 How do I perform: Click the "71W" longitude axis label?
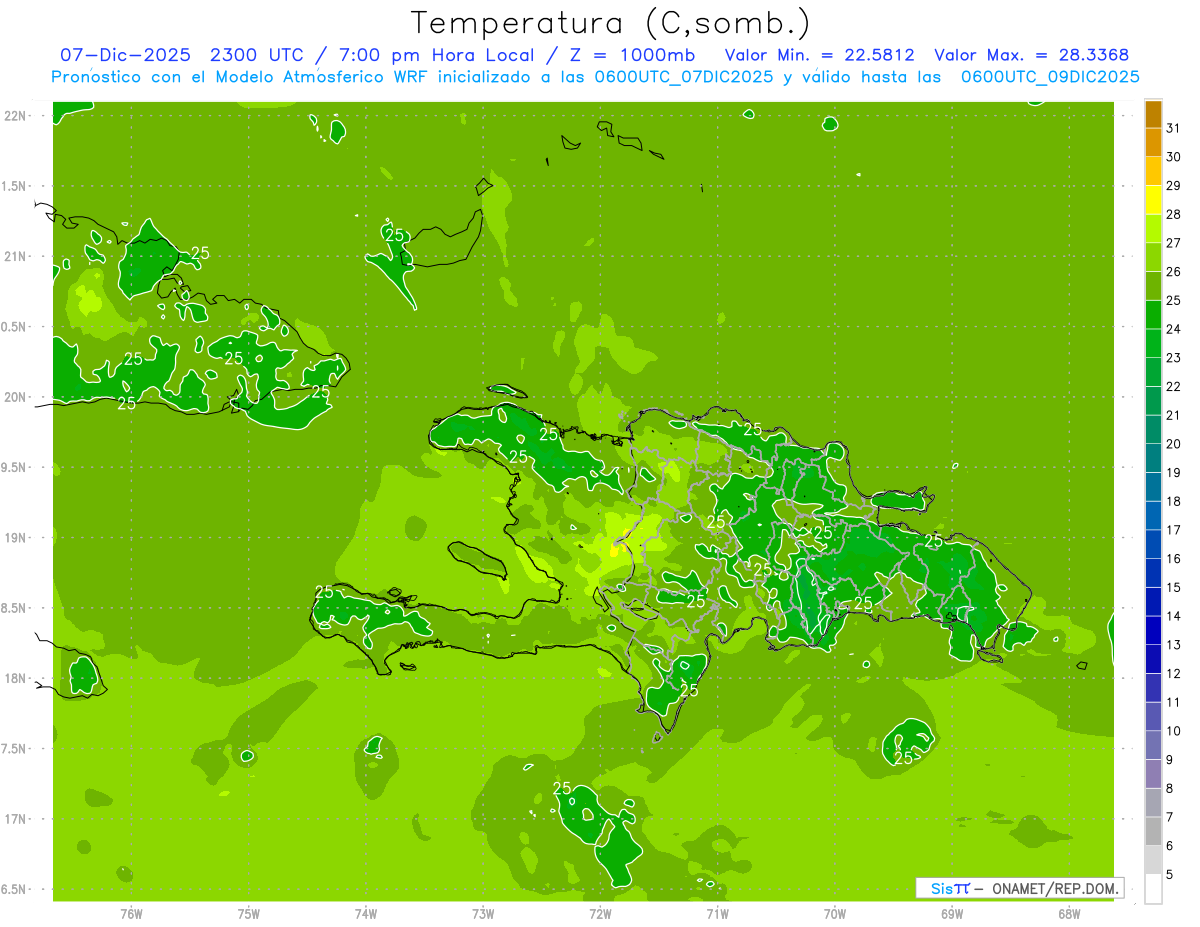pos(717,913)
